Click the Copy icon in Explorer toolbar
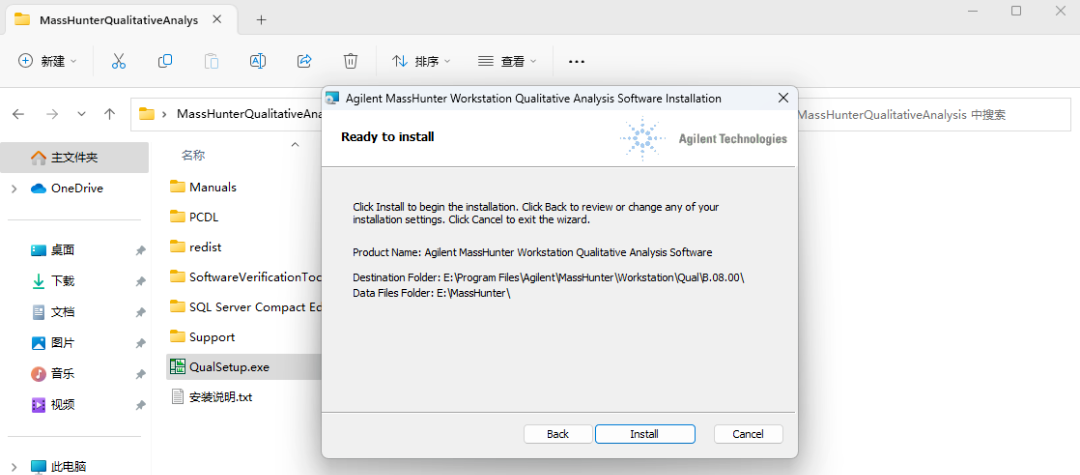 click(165, 61)
